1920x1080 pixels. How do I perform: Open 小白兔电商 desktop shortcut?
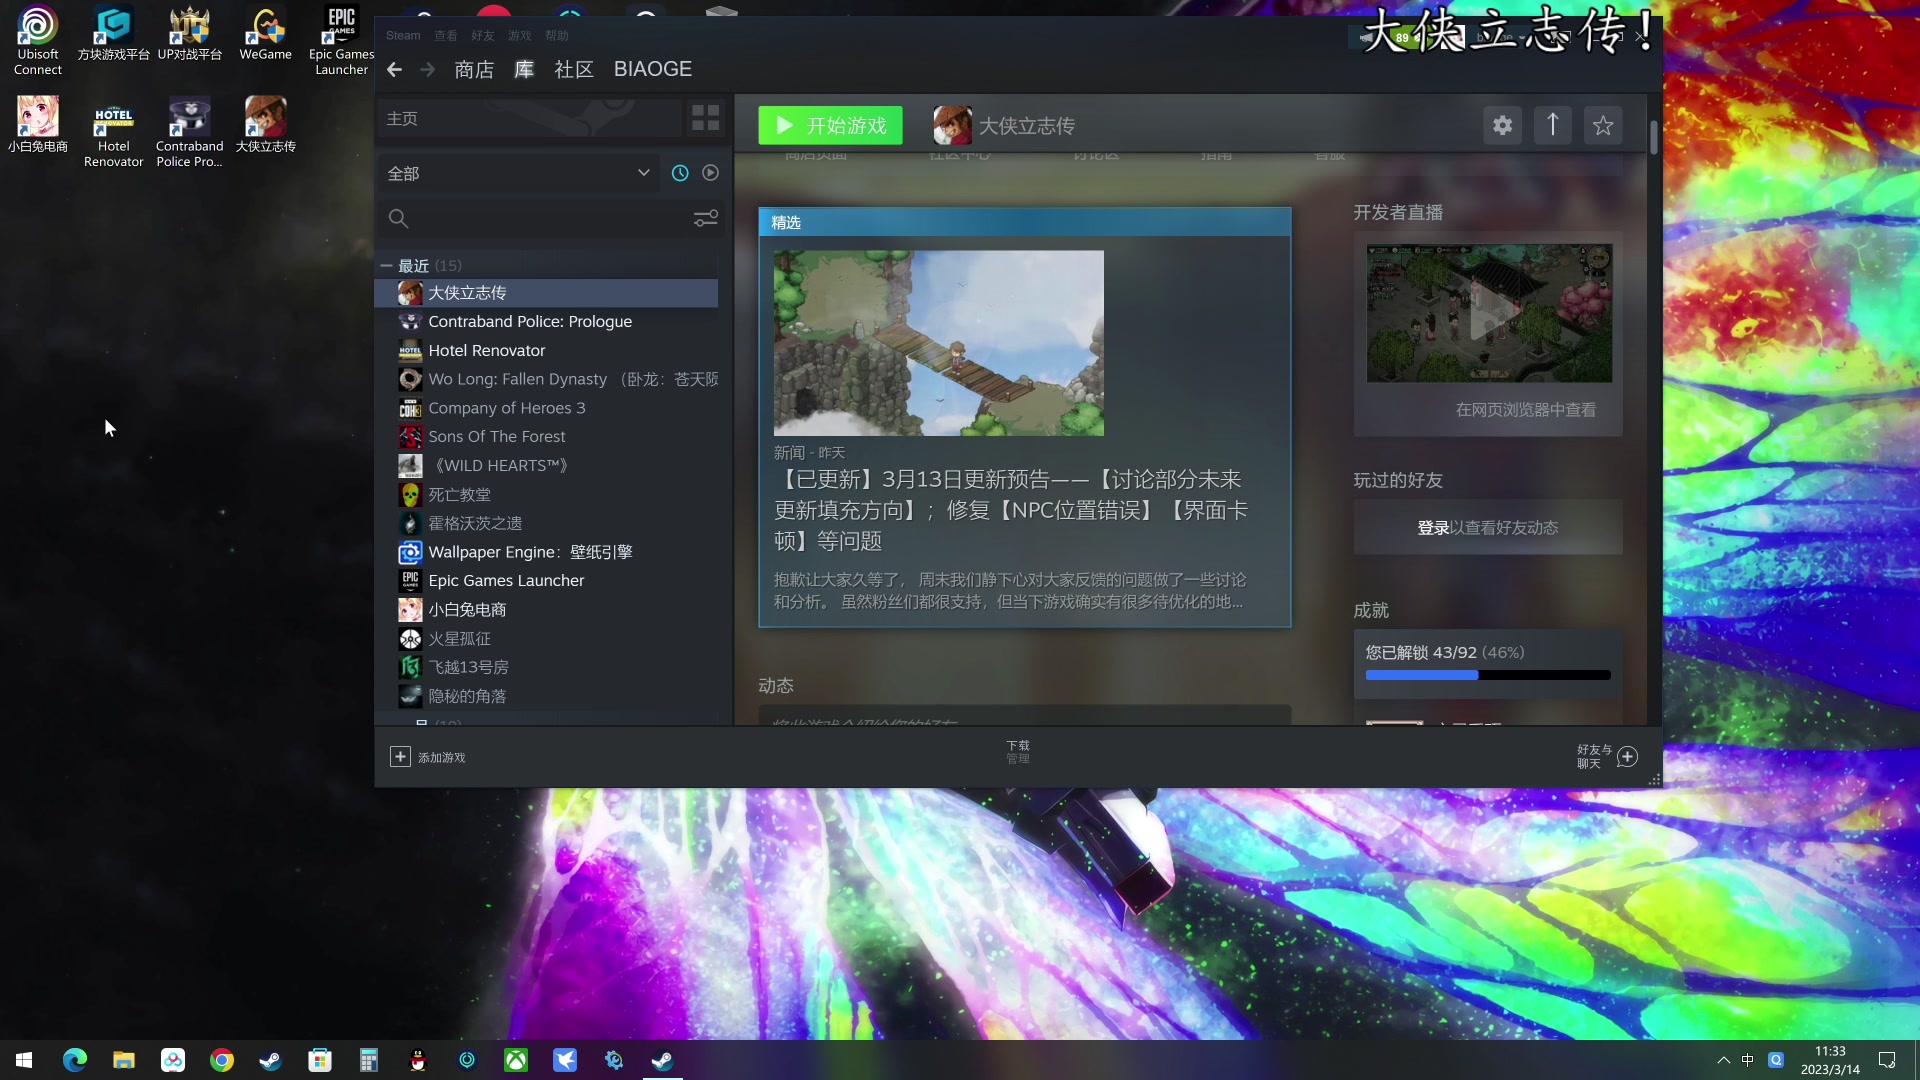pyautogui.click(x=38, y=125)
